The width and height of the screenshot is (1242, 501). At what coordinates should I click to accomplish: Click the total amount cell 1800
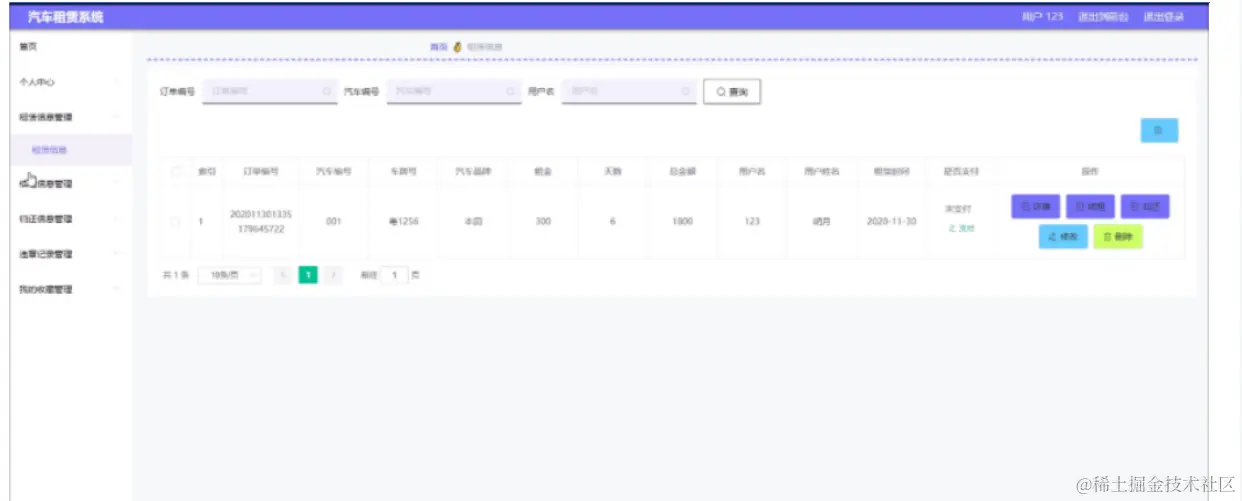[x=682, y=221]
